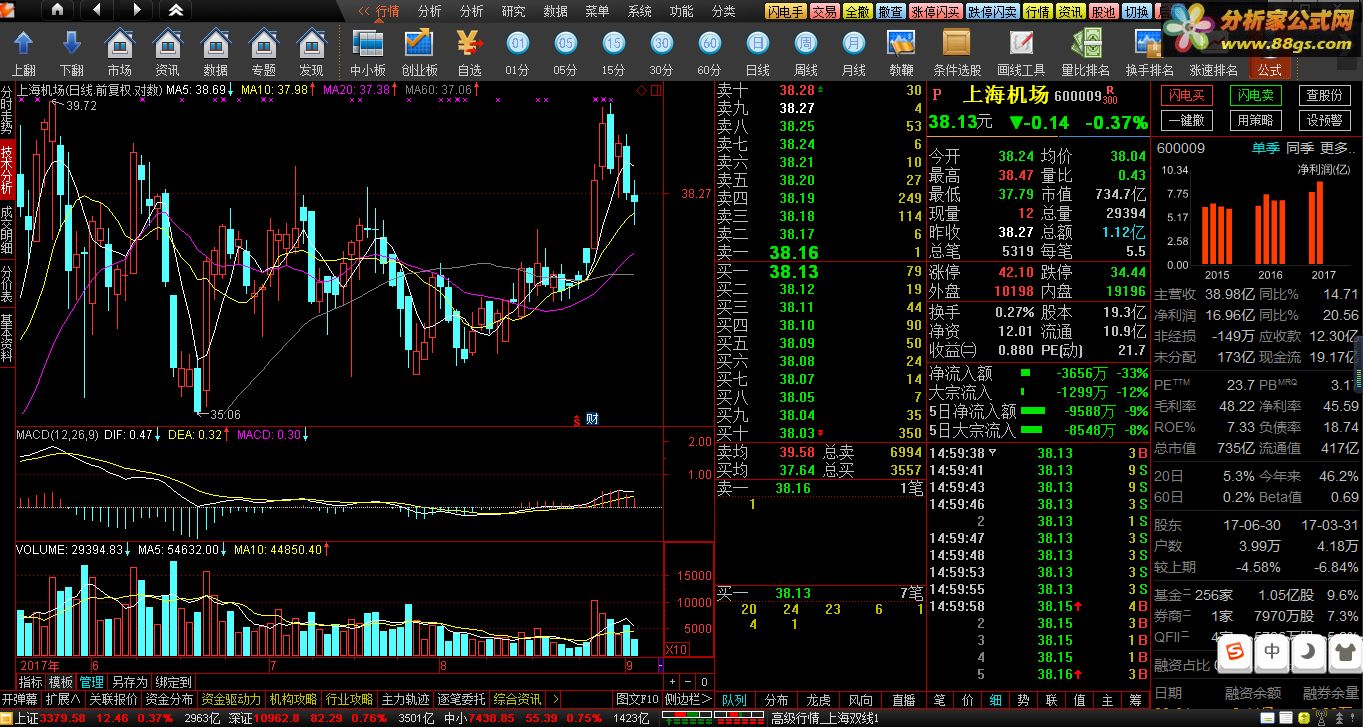Open the 自选 watchlist yen icon
The width and height of the screenshot is (1363, 727).
pyautogui.click(x=469, y=52)
